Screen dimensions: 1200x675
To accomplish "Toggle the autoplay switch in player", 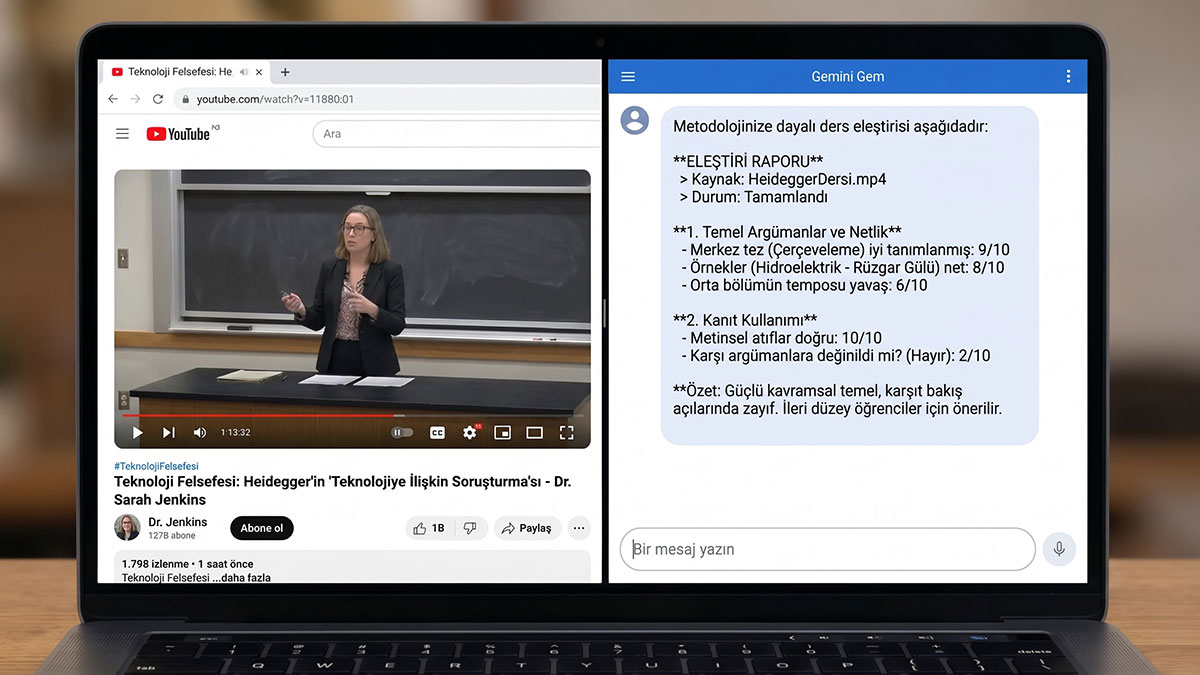I will point(401,433).
